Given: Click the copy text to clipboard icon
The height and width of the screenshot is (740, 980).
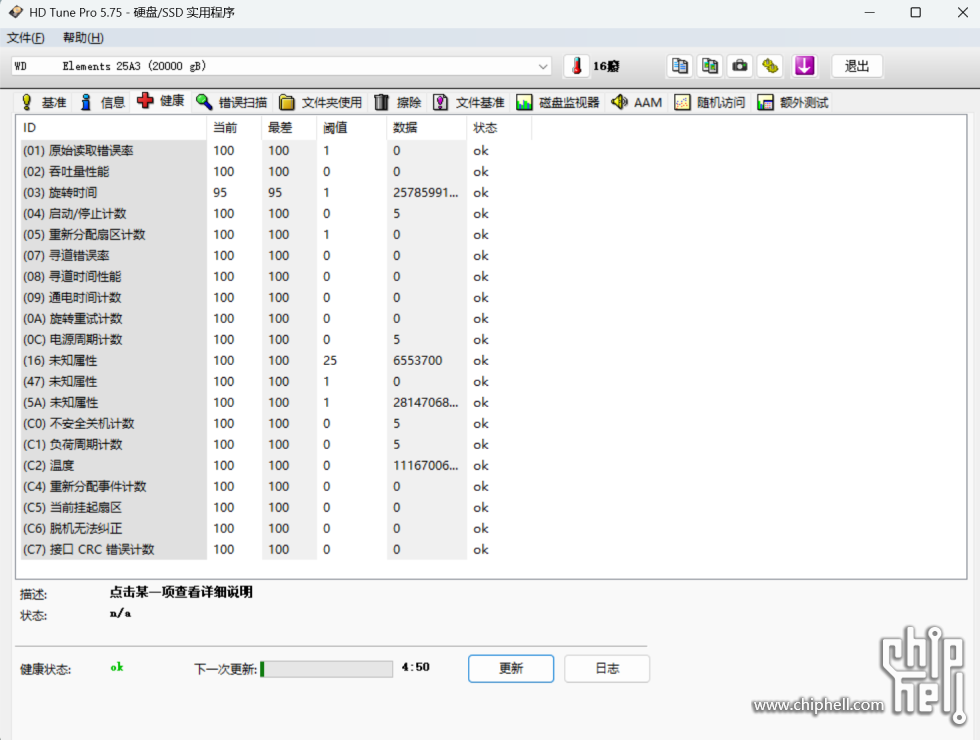Looking at the screenshot, I should (x=680, y=66).
